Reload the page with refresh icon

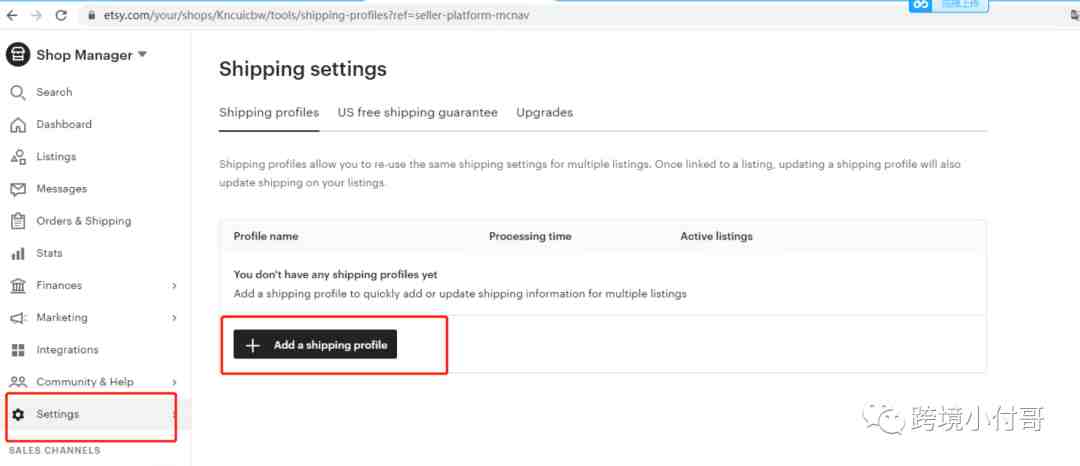pos(61,15)
